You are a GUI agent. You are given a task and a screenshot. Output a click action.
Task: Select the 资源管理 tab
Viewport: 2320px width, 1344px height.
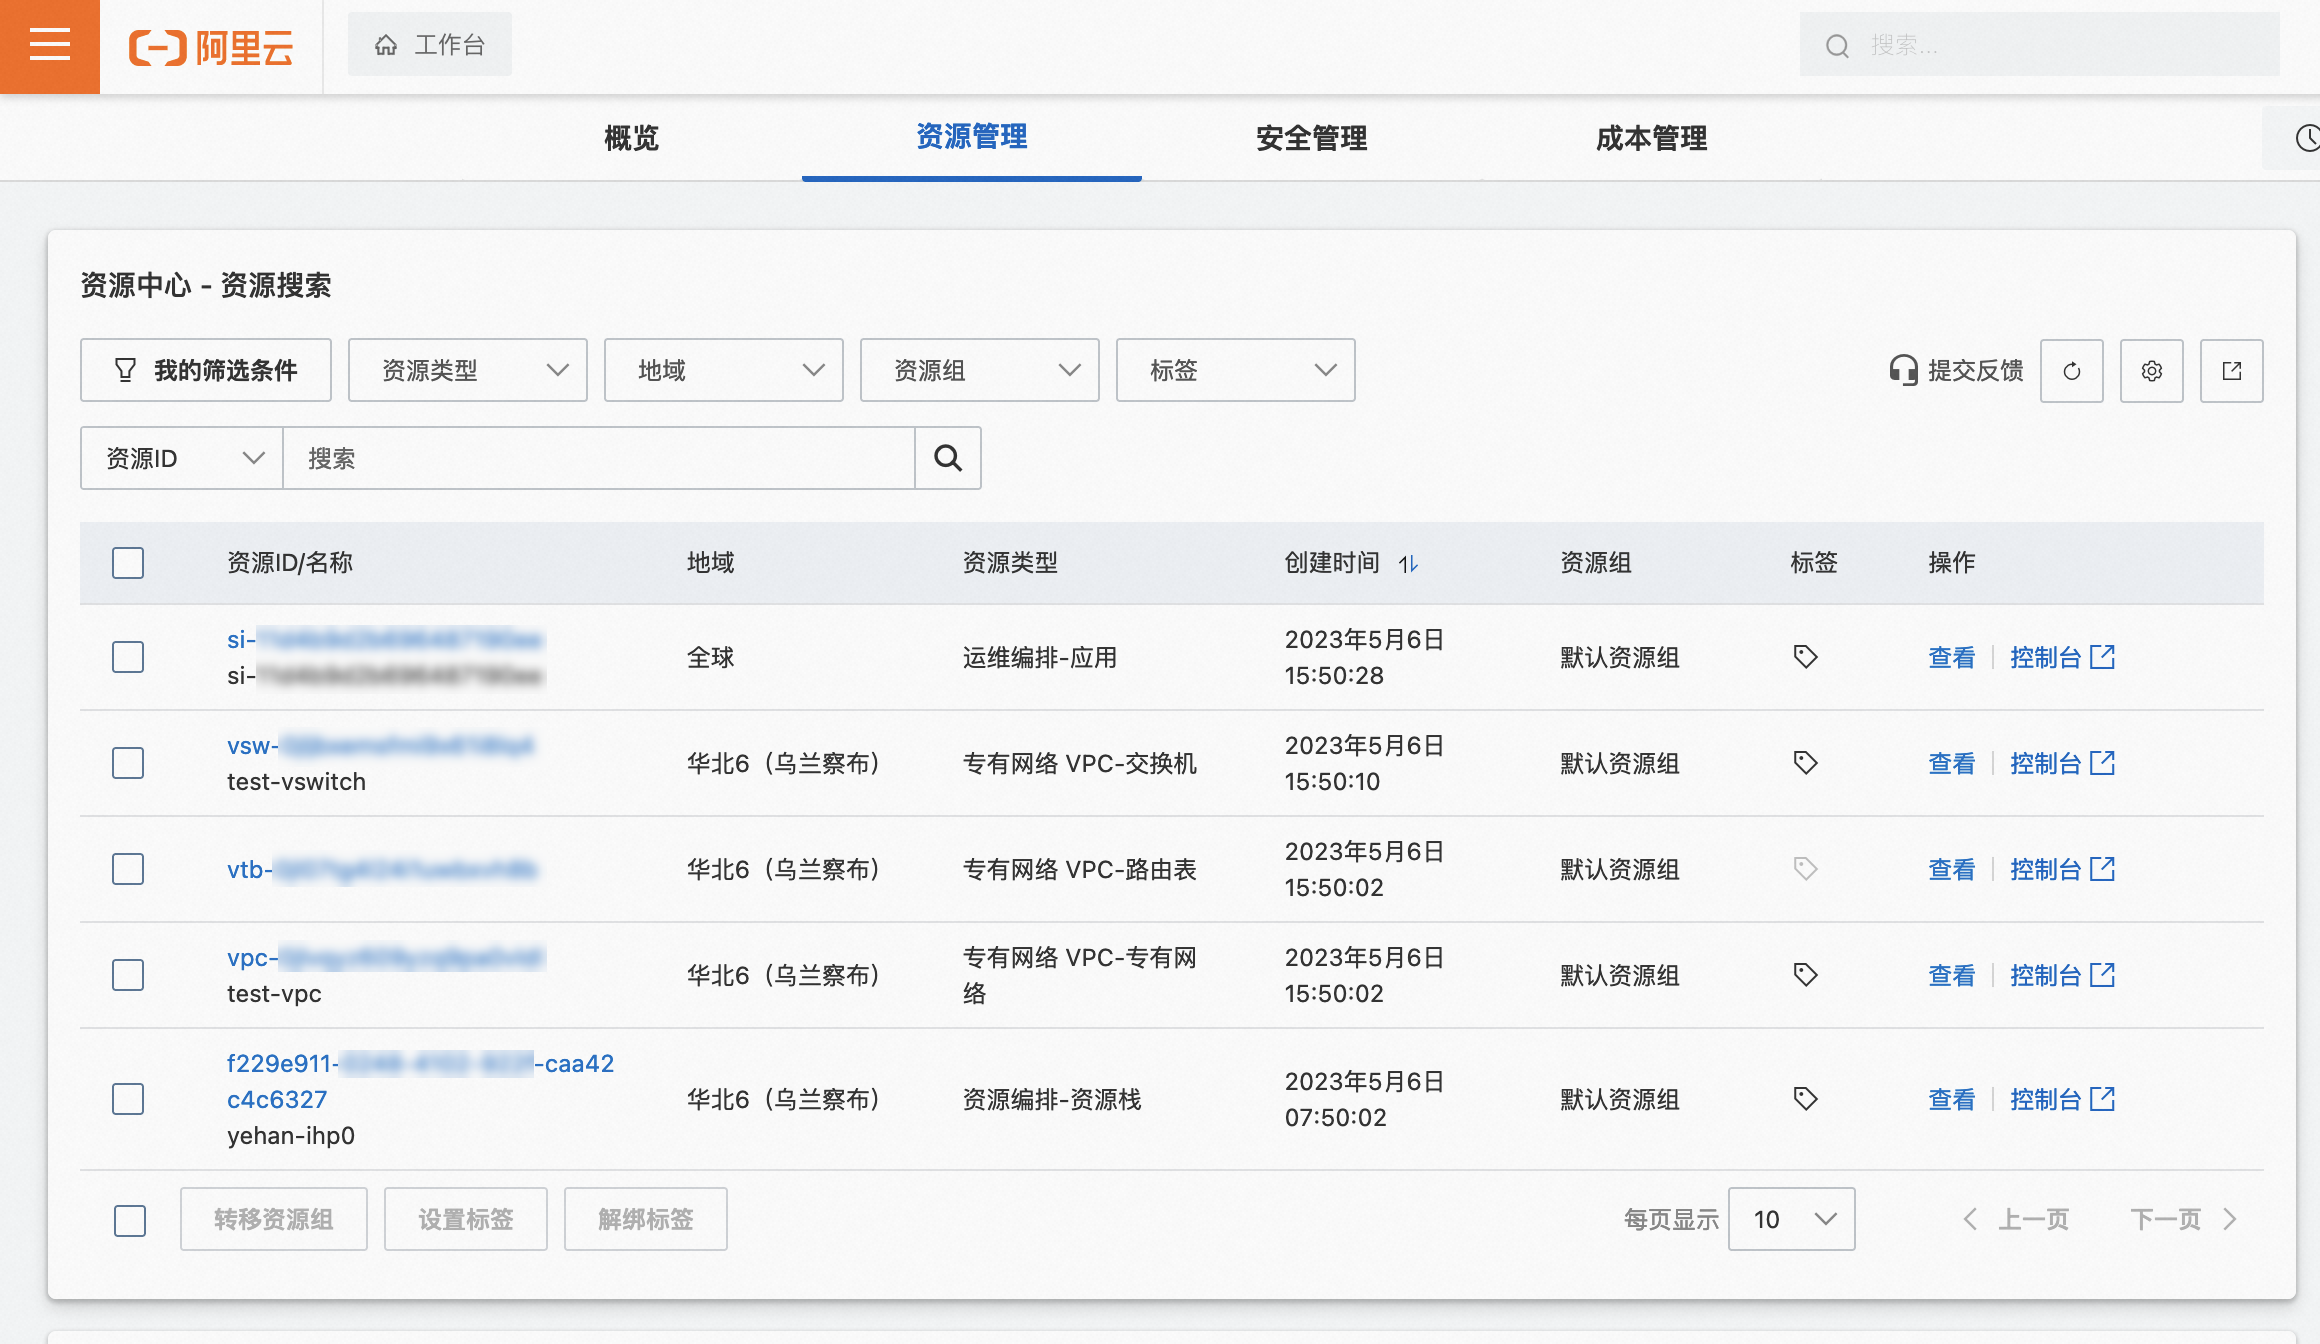coord(971,138)
